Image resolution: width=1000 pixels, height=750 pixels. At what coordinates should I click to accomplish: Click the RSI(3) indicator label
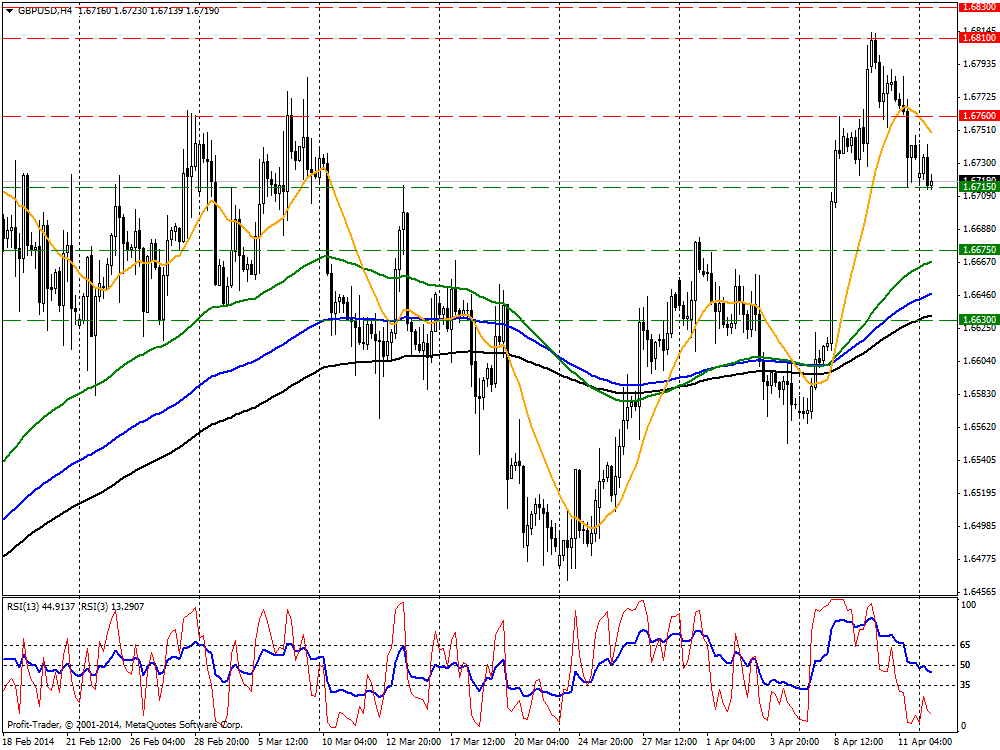111,606
